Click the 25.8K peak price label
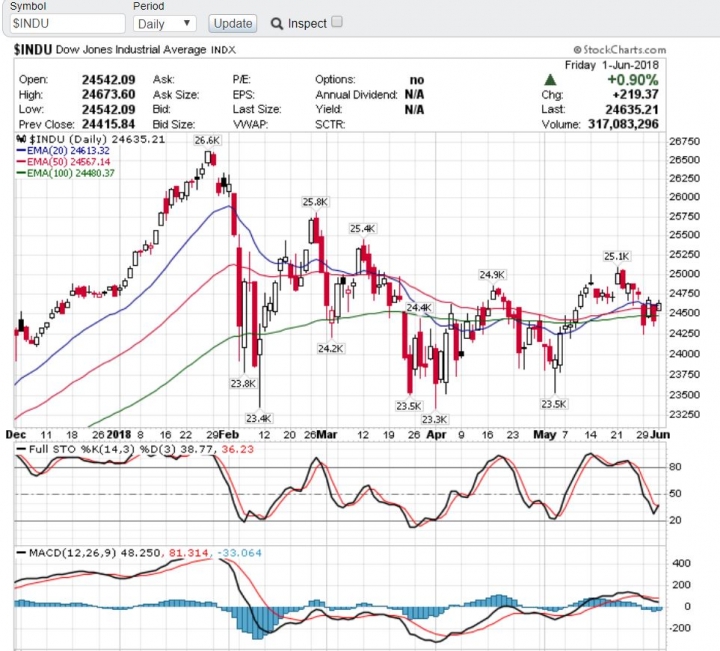 click(315, 202)
